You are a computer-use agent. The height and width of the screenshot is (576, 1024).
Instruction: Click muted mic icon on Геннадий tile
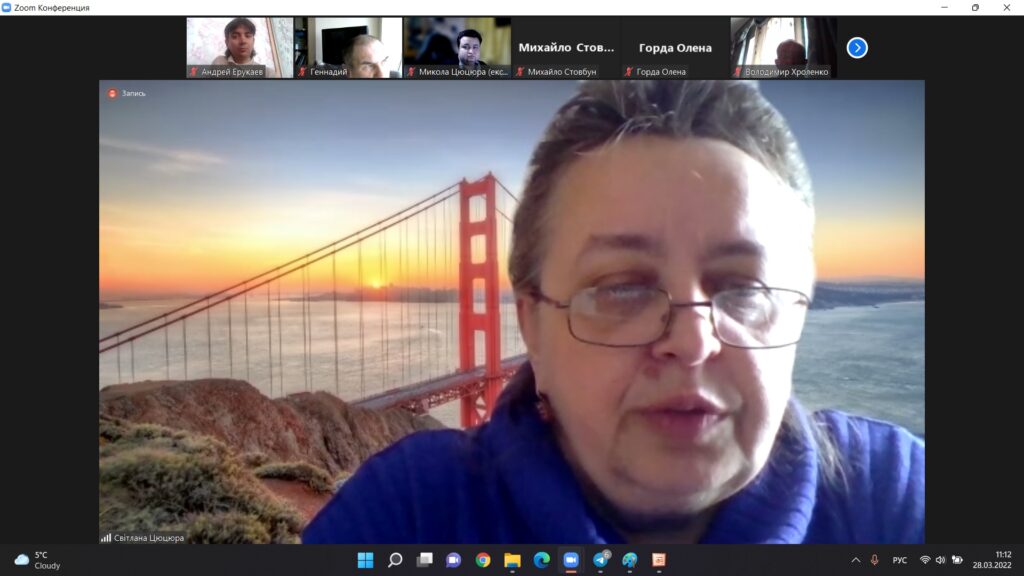(x=302, y=72)
